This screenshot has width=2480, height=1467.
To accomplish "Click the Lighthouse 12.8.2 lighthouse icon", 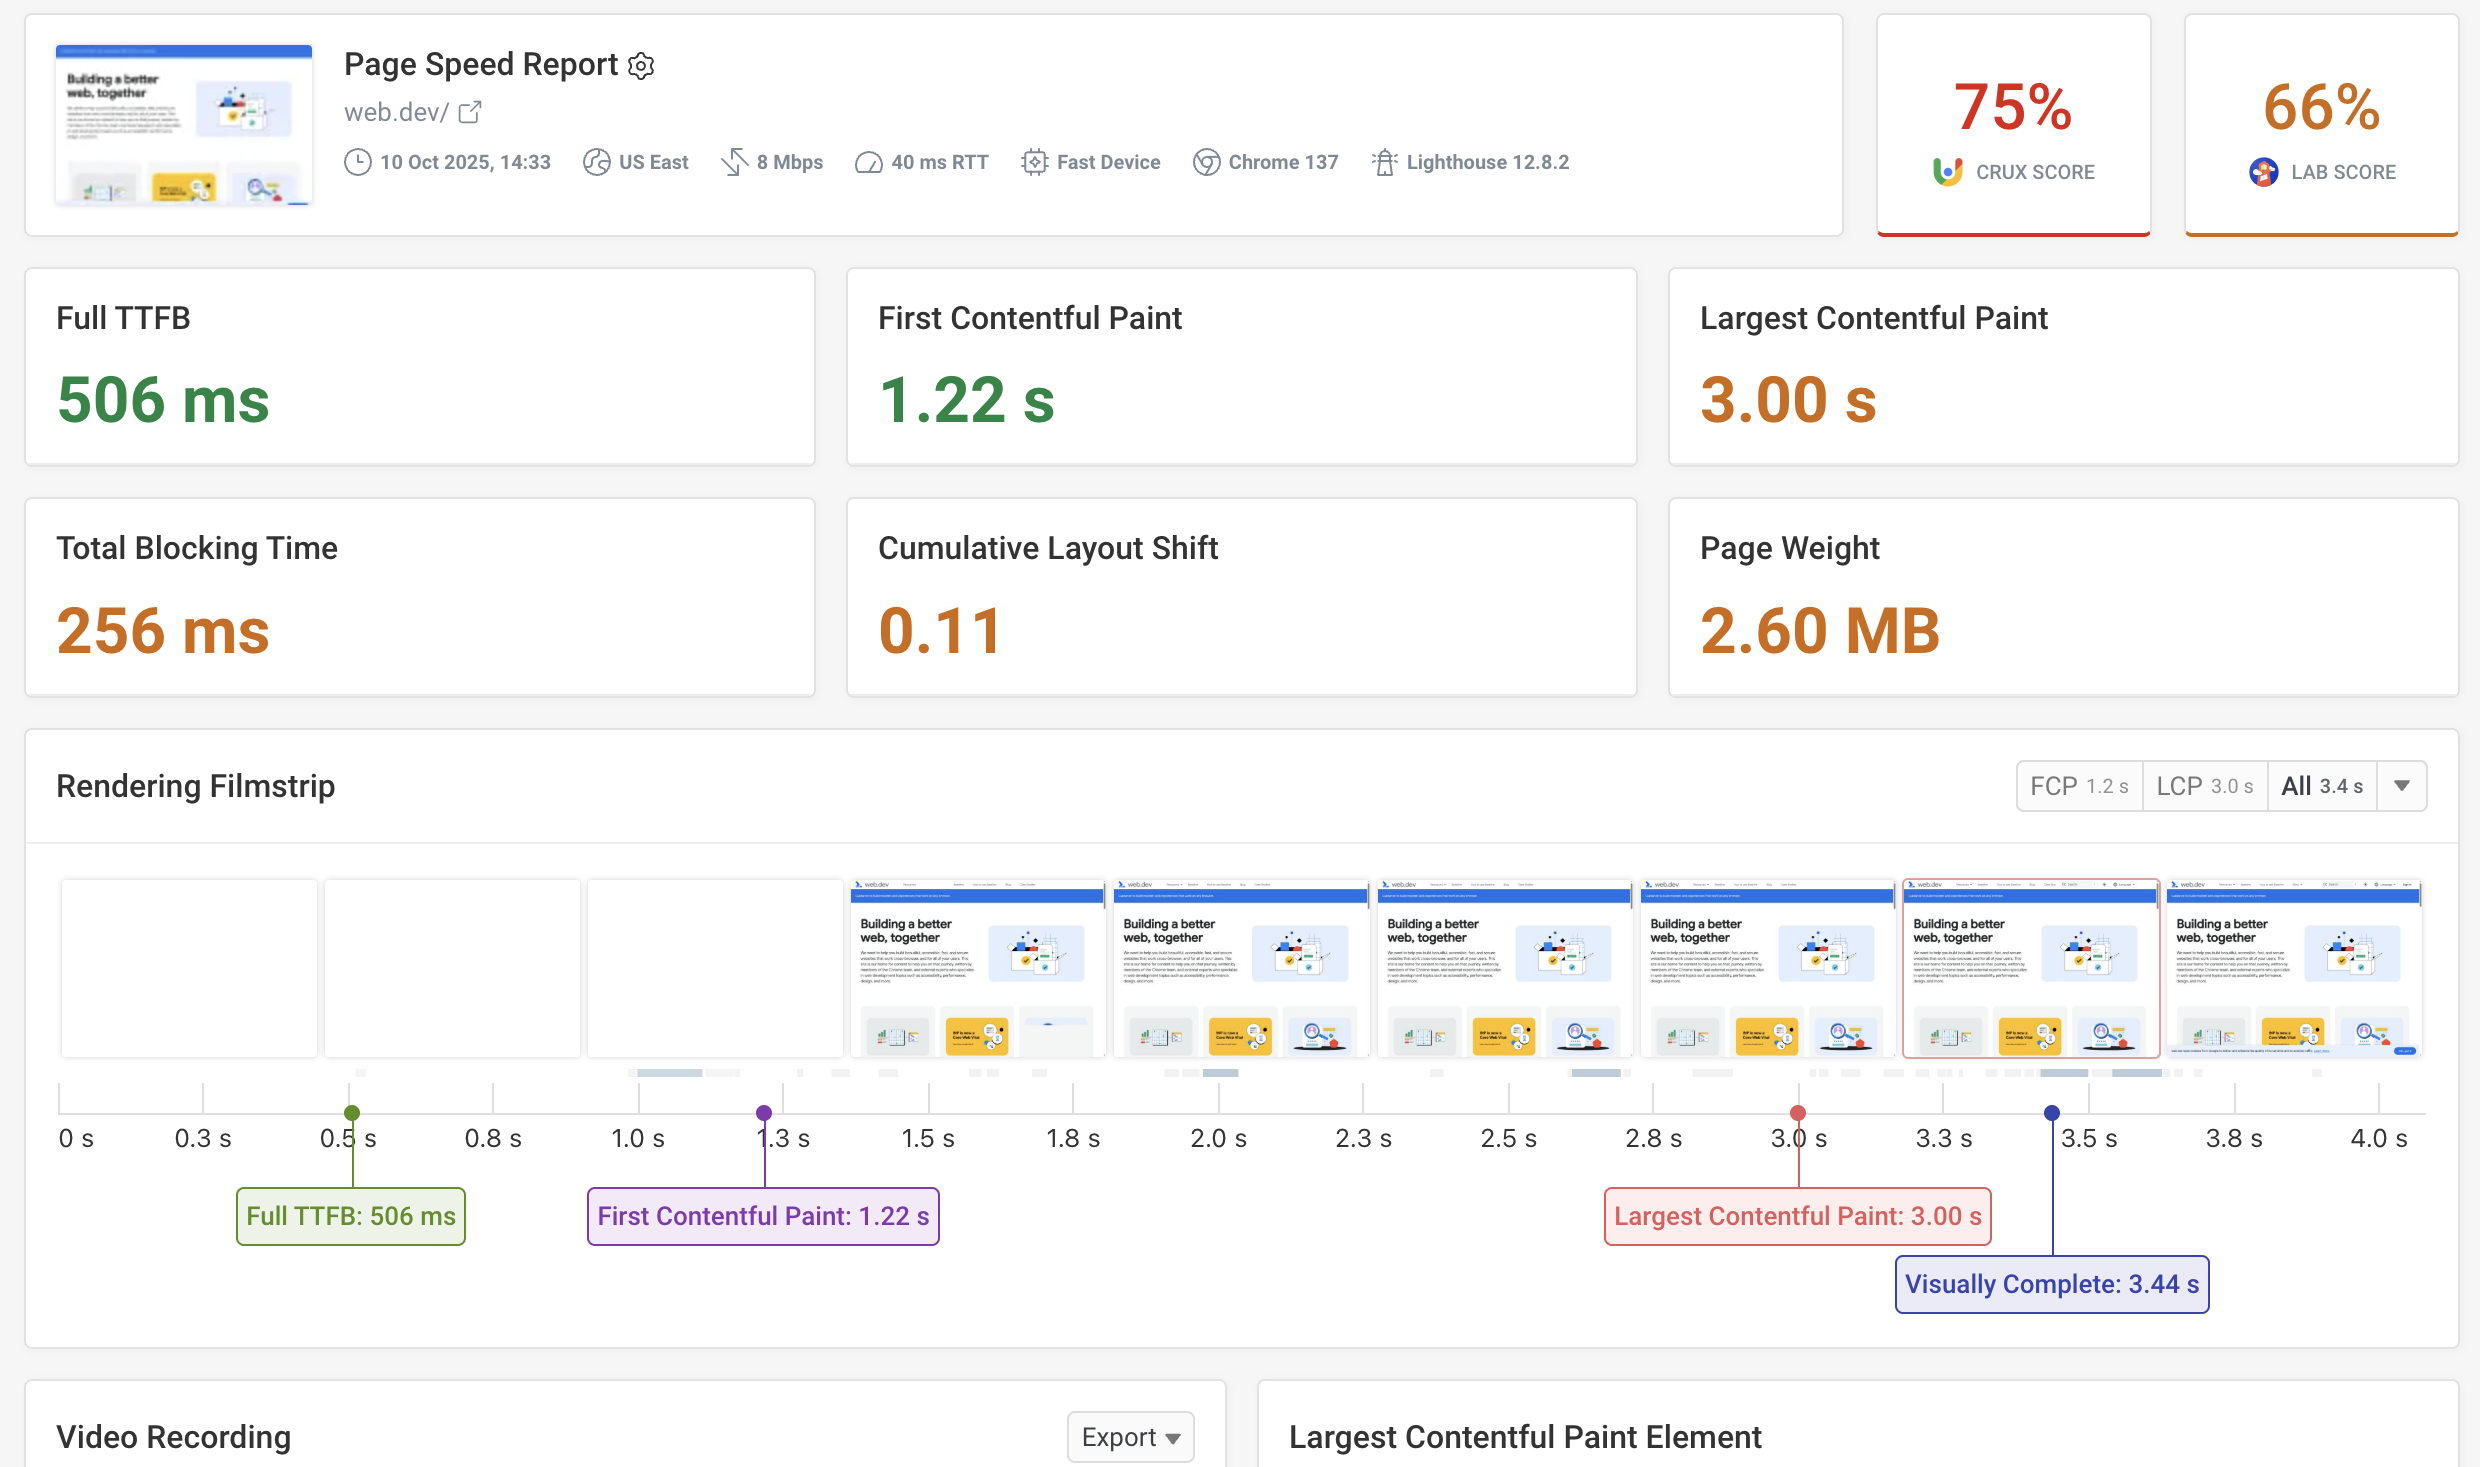I will 1384,162.
